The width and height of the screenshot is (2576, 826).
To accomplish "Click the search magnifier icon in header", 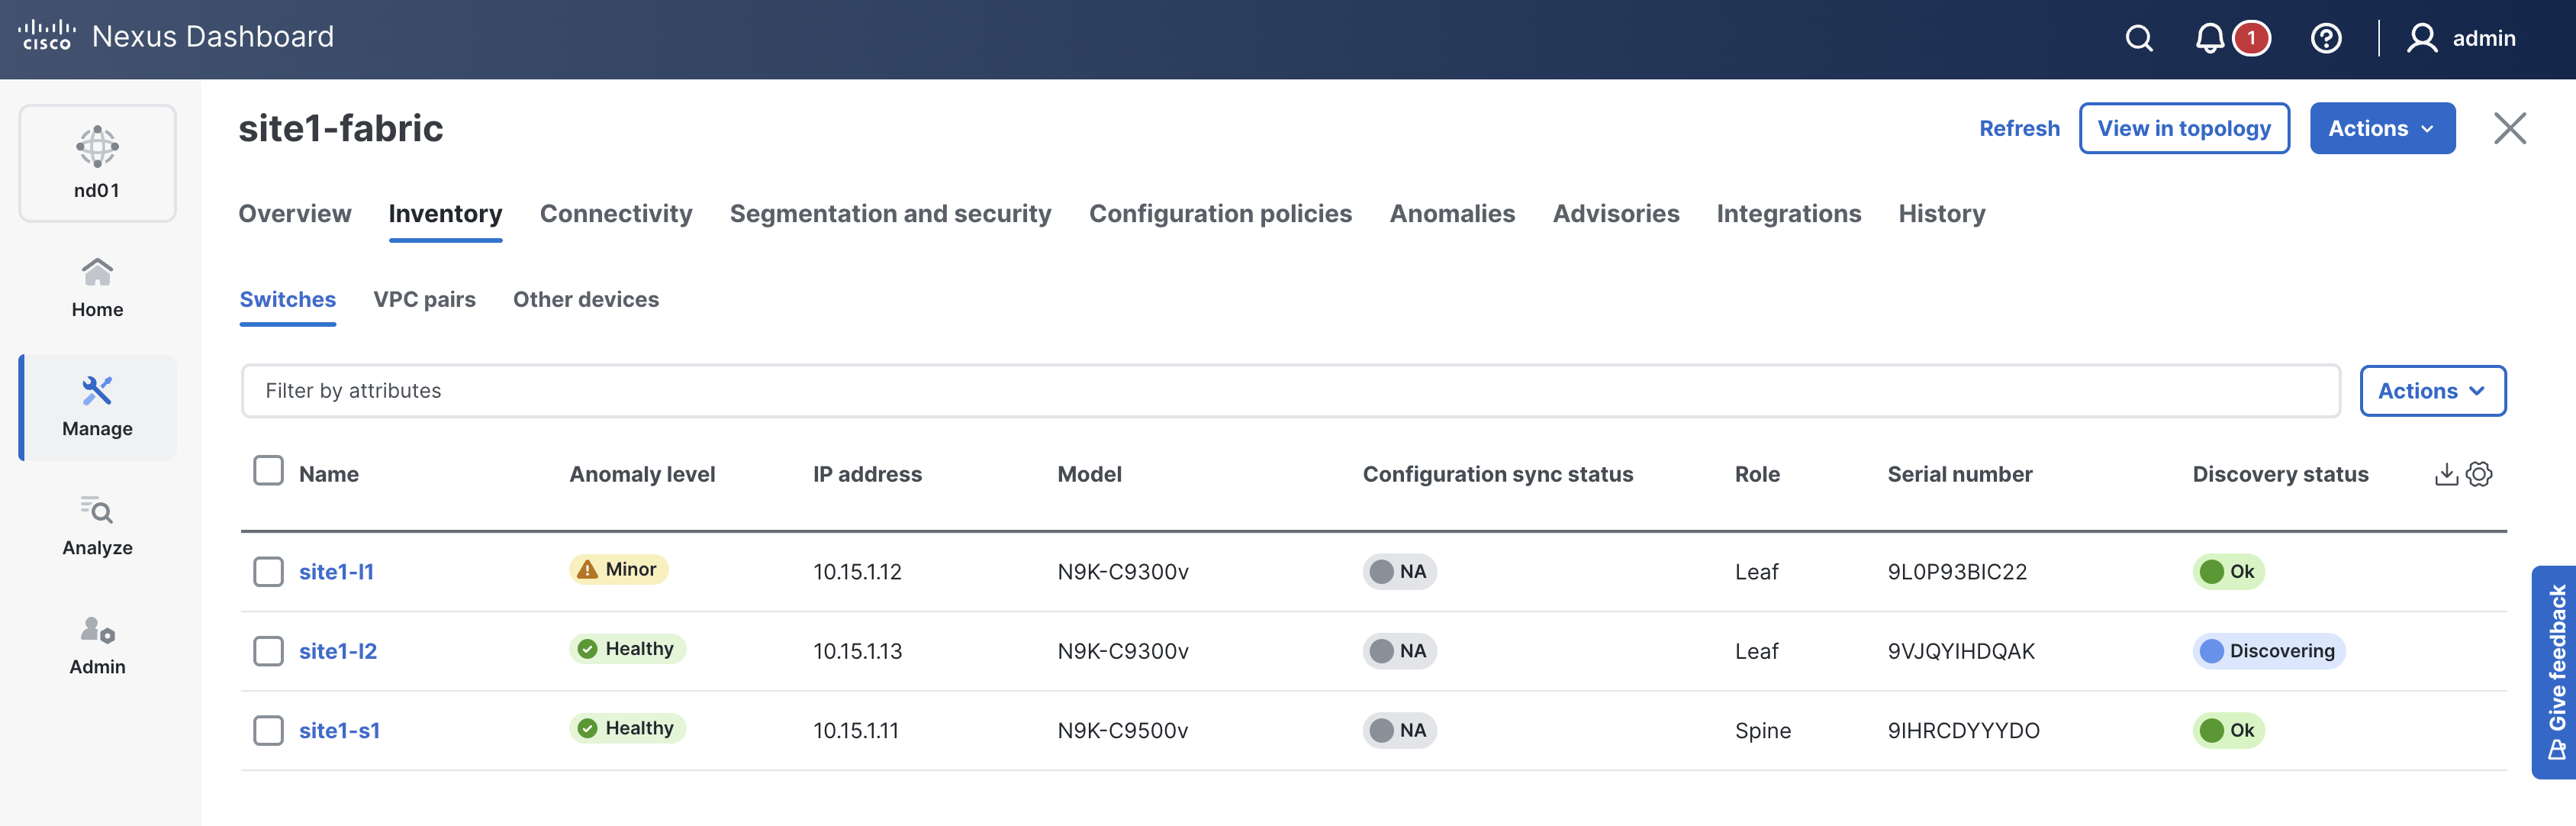I will 2138,38.
